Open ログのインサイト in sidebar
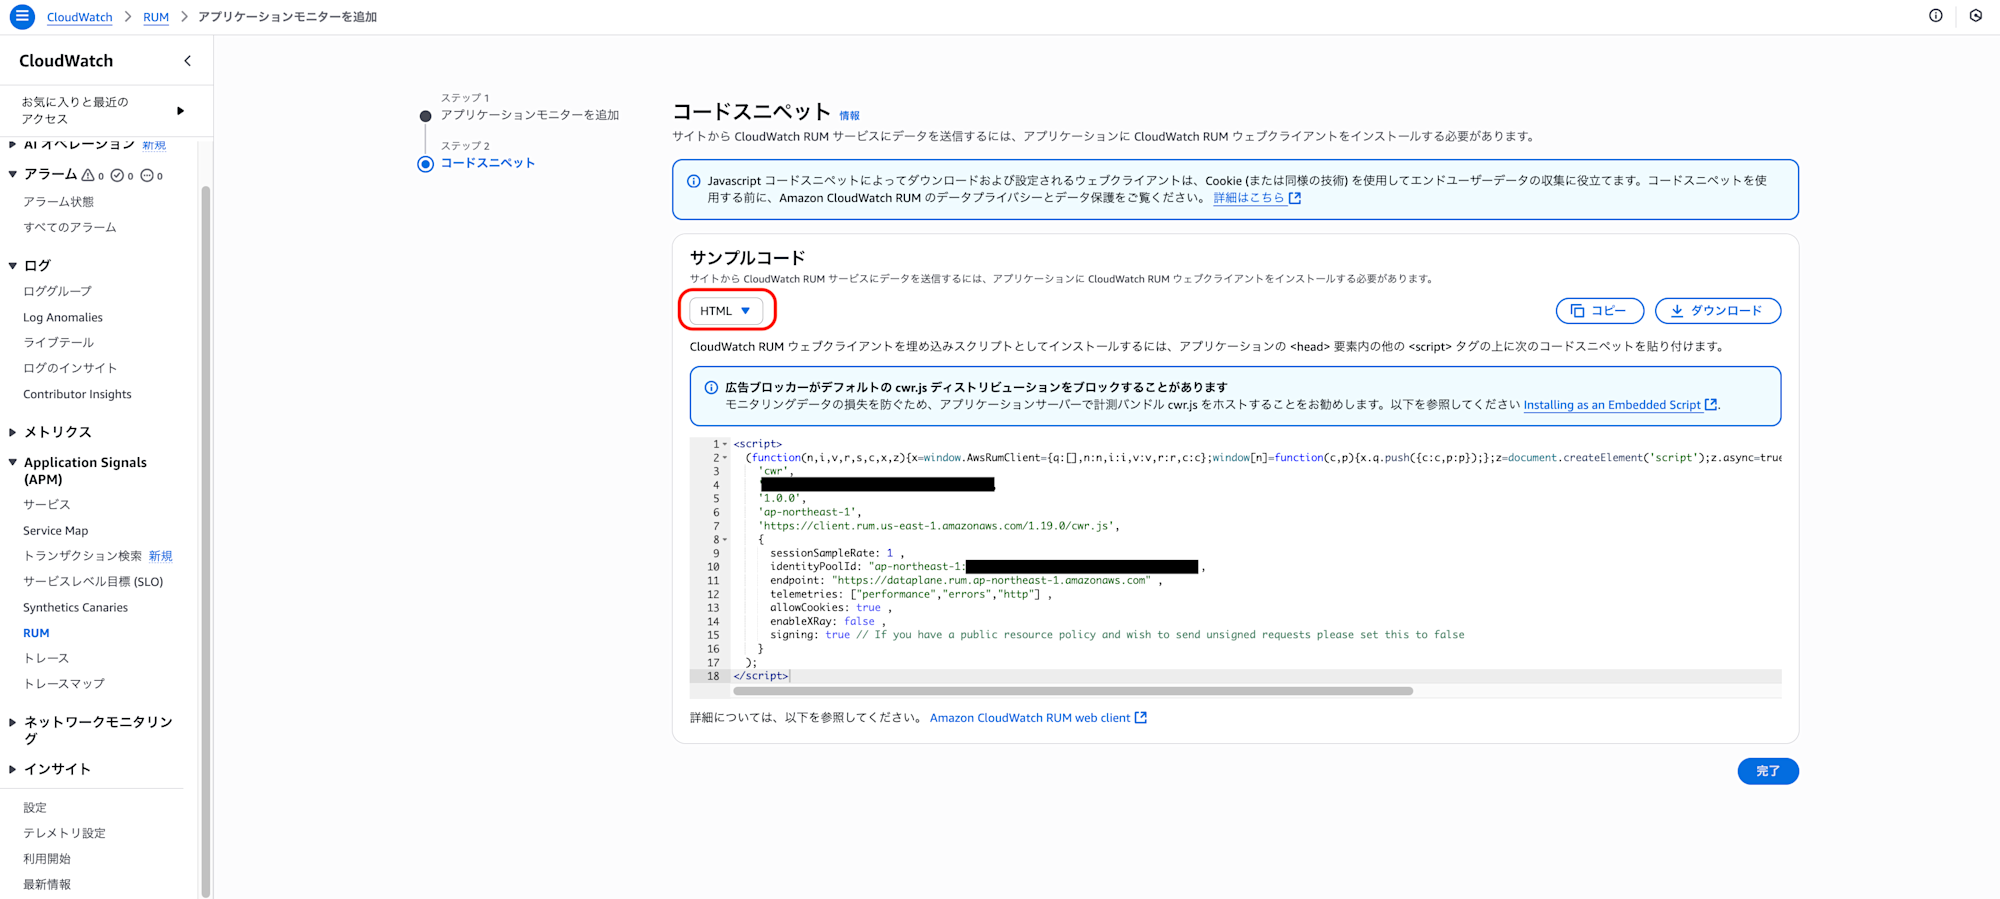Screen dimensions: 2000x899 (70, 368)
